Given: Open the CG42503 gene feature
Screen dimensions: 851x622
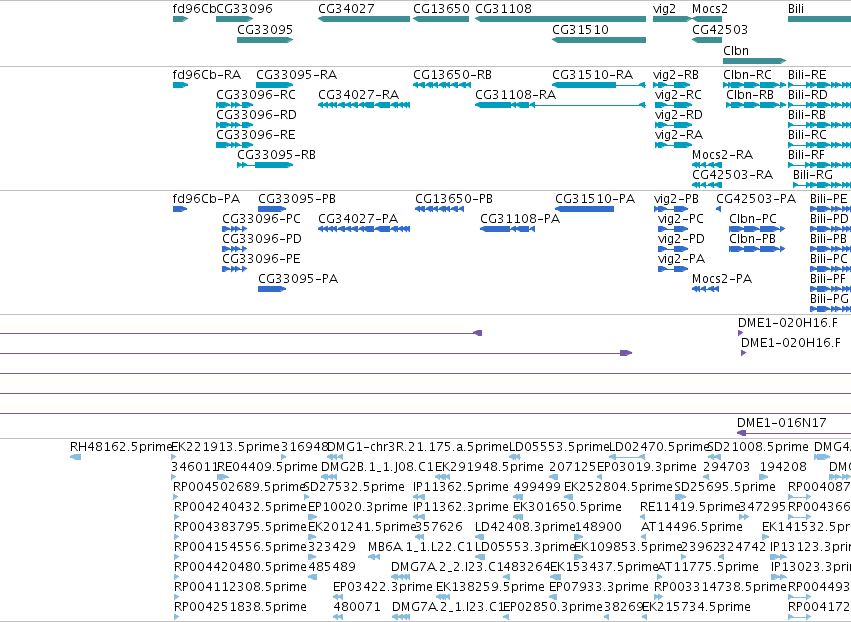Looking at the screenshot, I should pos(707,40).
